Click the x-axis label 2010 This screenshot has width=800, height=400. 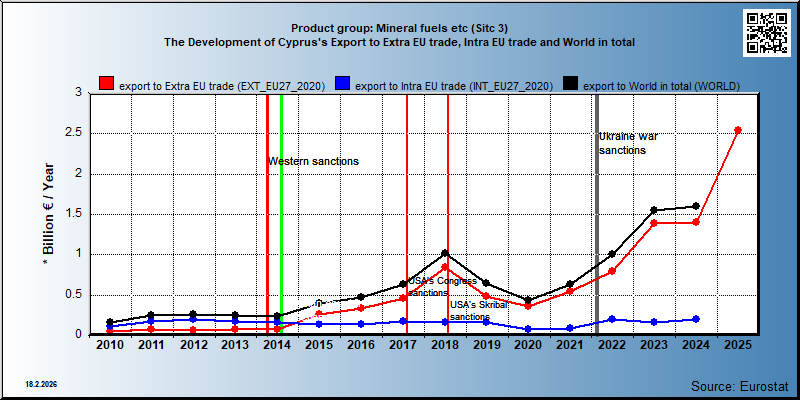[110, 345]
